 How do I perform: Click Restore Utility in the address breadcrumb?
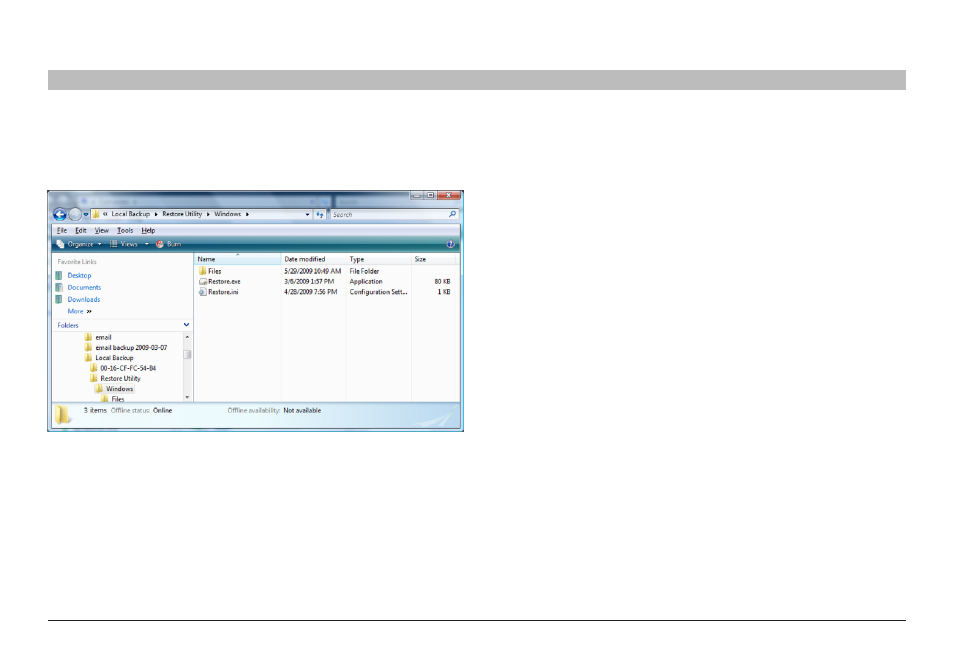[x=182, y=214]
